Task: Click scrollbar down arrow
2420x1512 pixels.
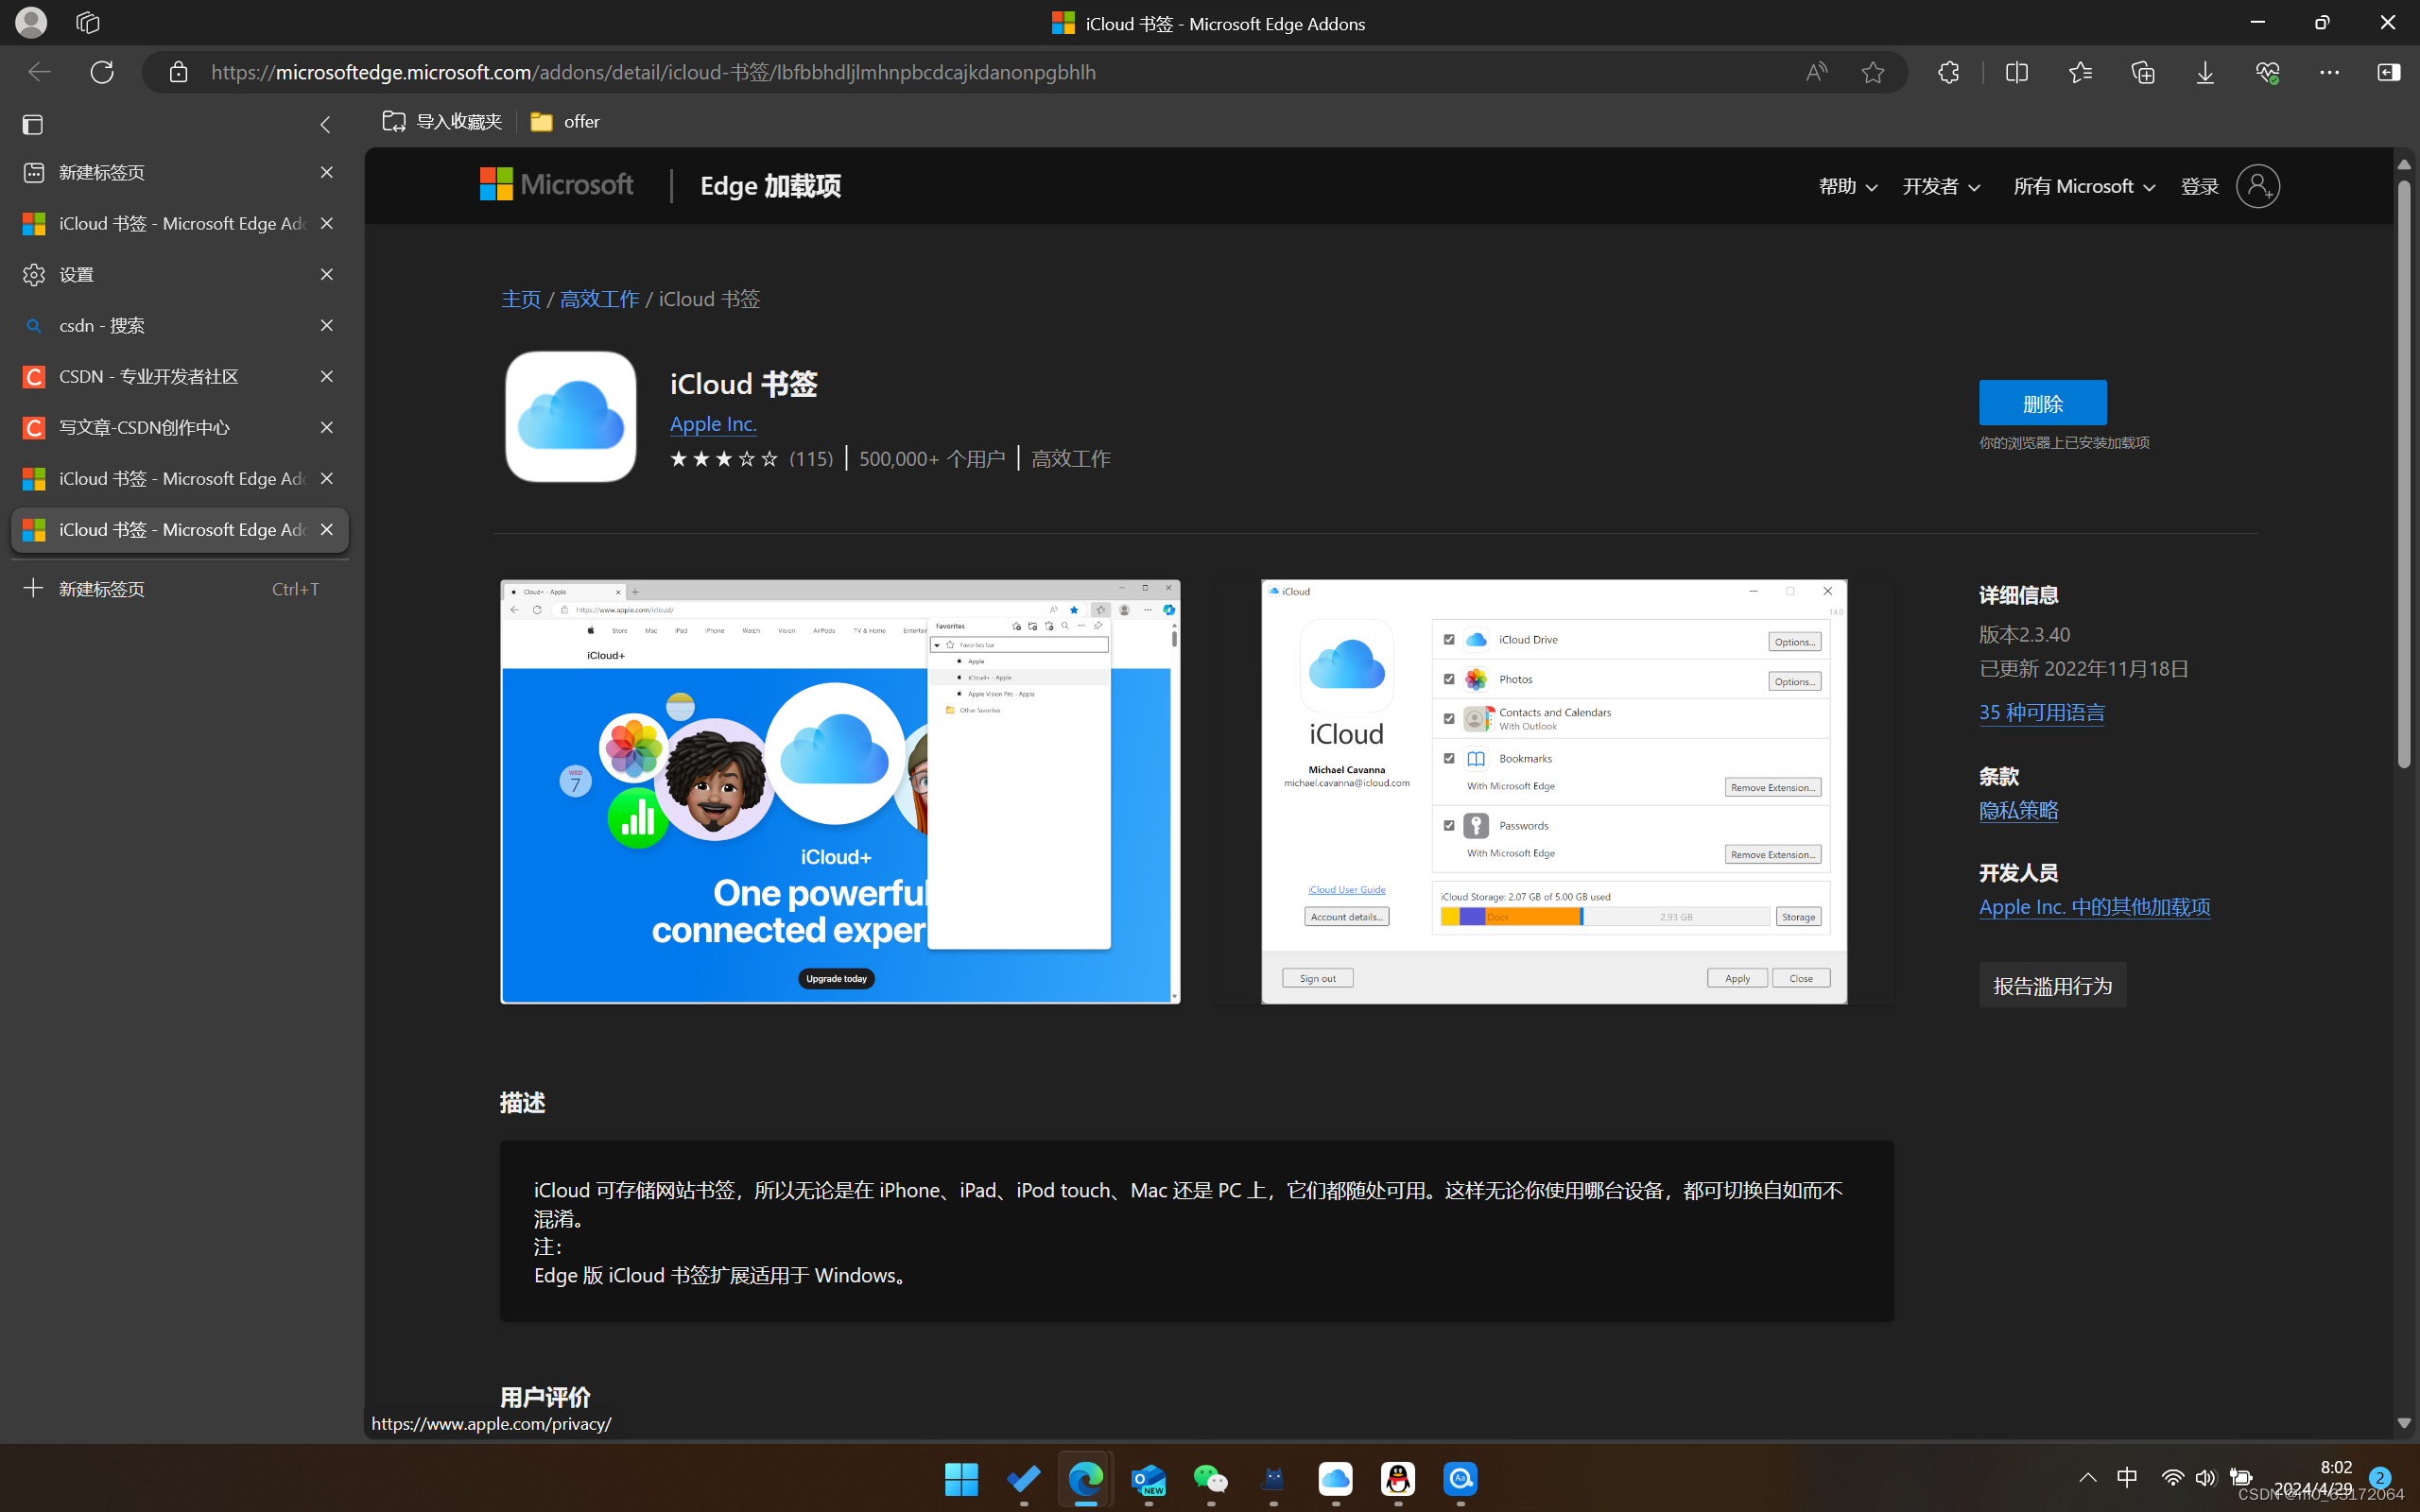Action: (2404, 1423)
